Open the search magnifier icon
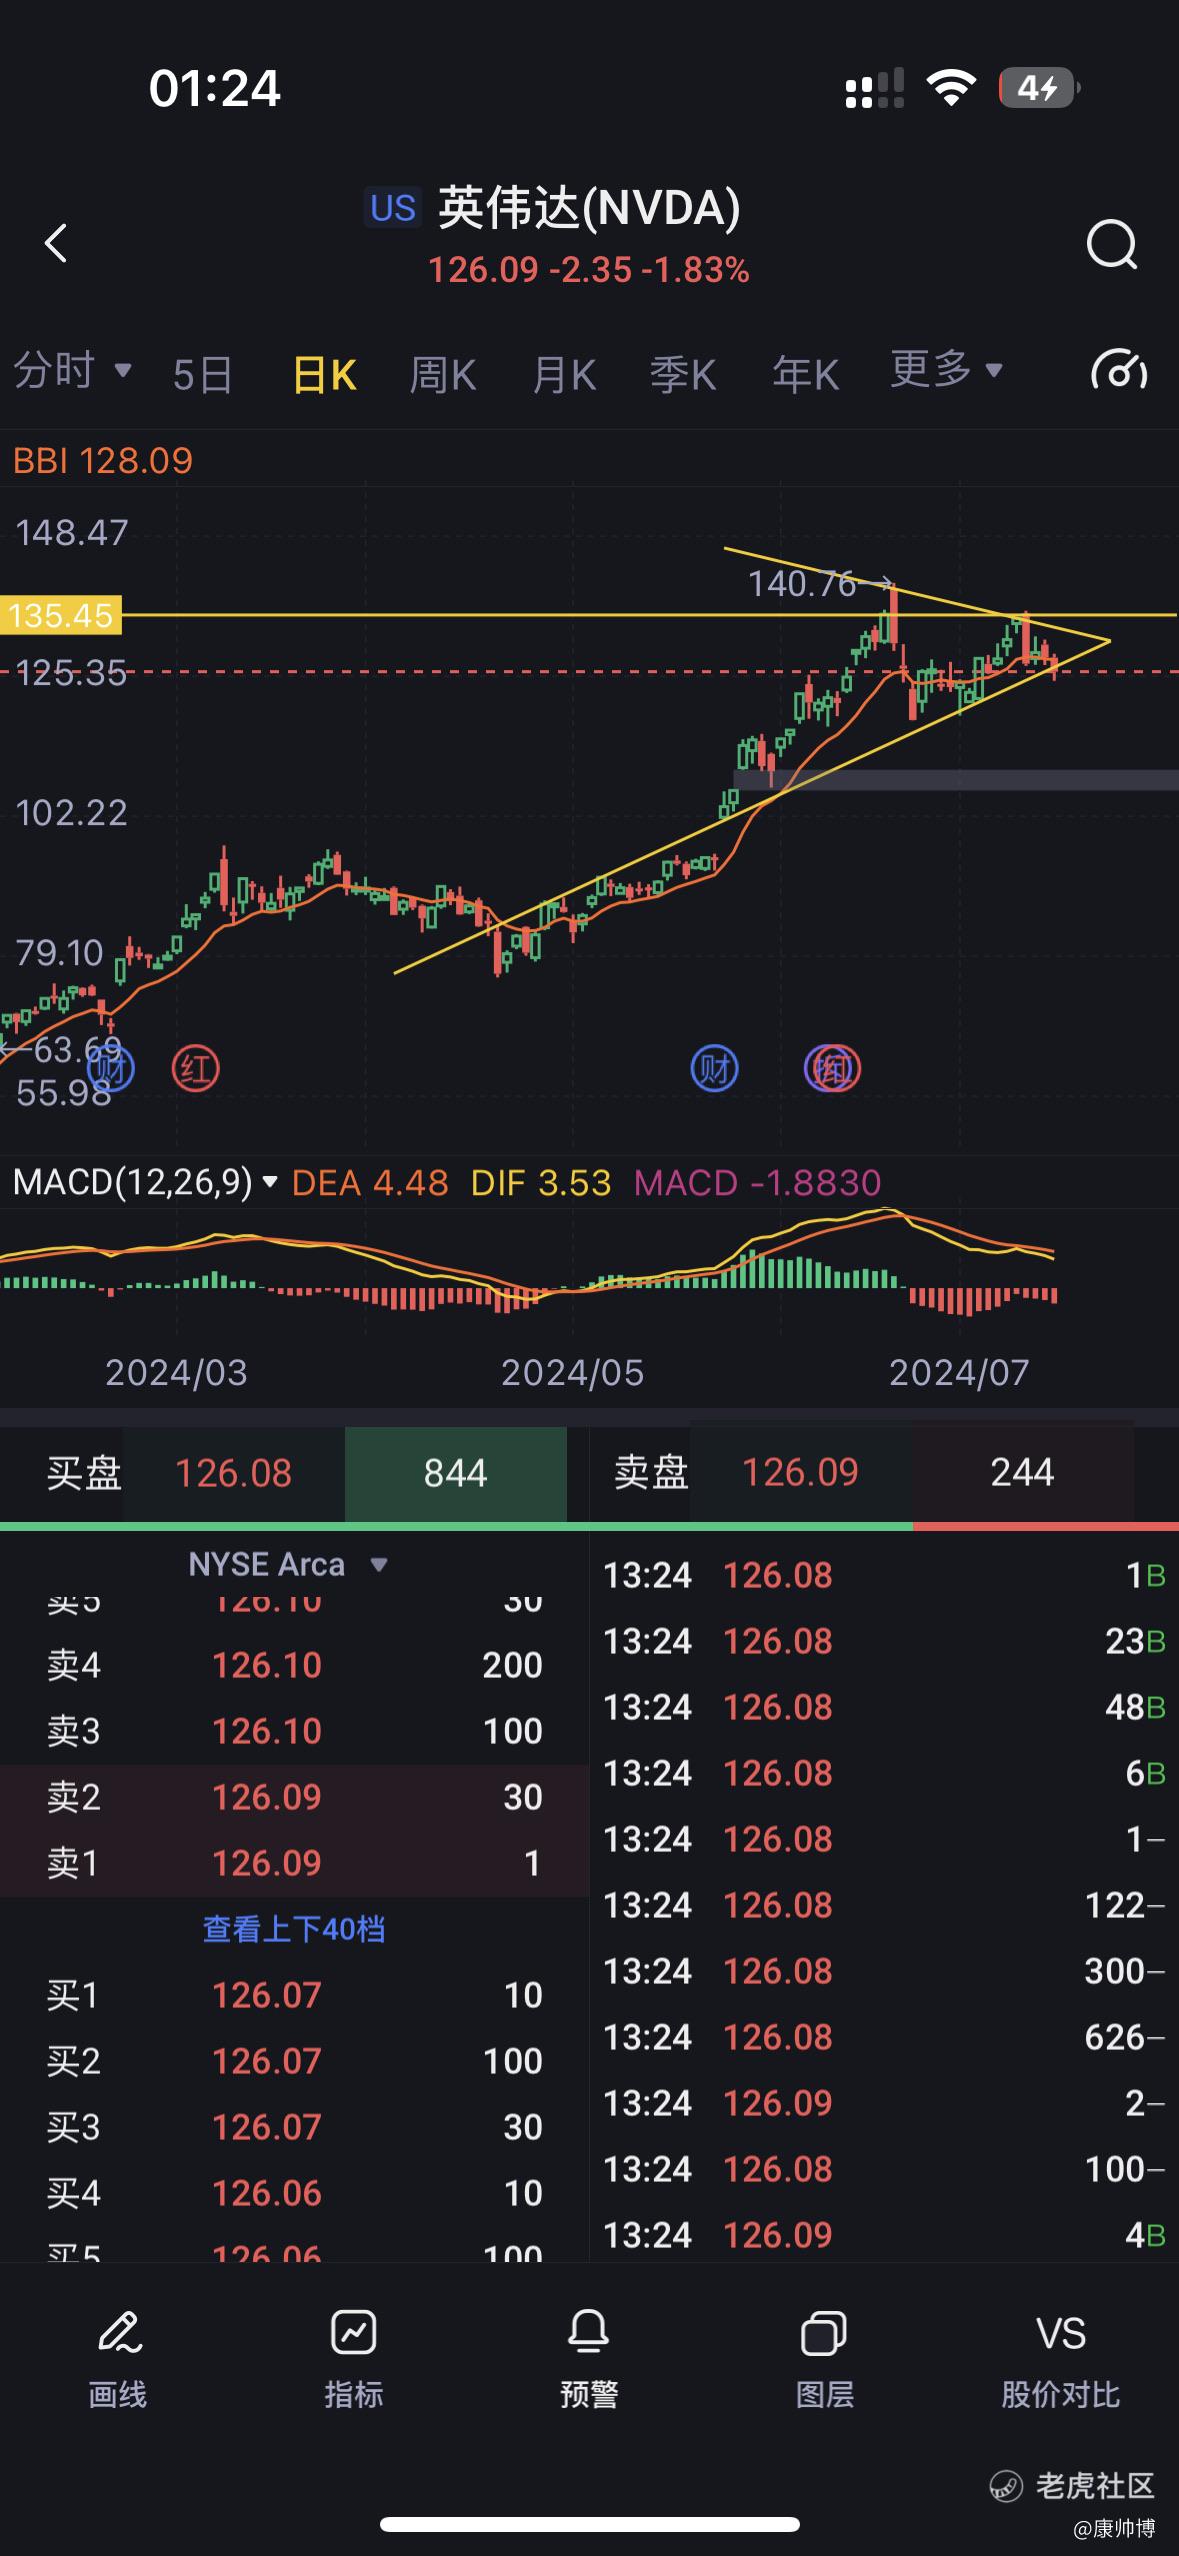This screenshot has width=1179, height=2556. (x=1112, y=243)
